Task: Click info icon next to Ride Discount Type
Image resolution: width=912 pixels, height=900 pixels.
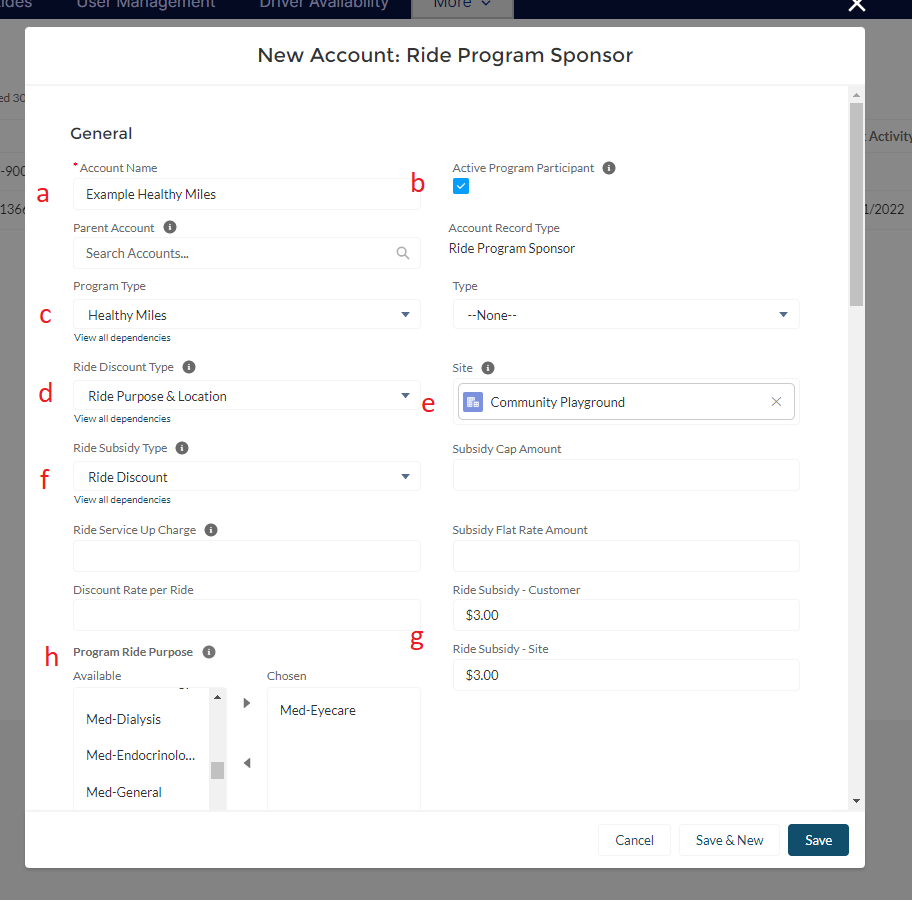Action: coord(189,367)
